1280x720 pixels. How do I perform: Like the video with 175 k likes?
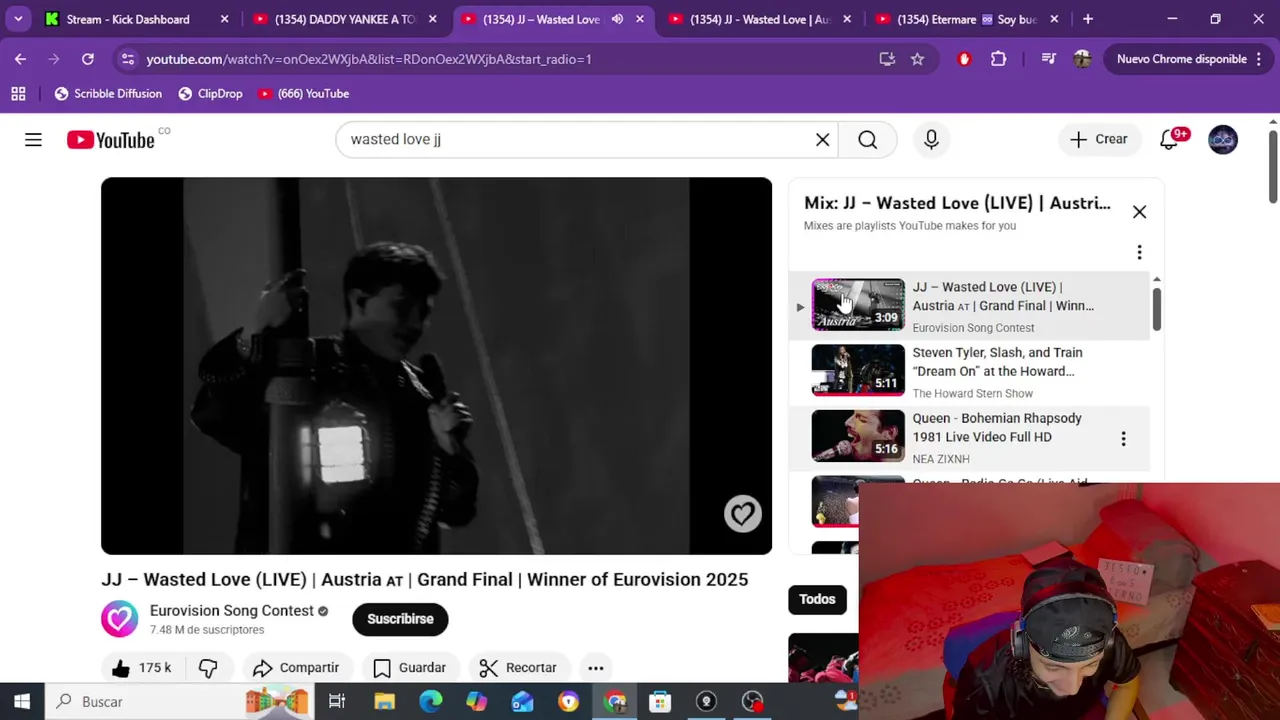[x=143, y=668]
